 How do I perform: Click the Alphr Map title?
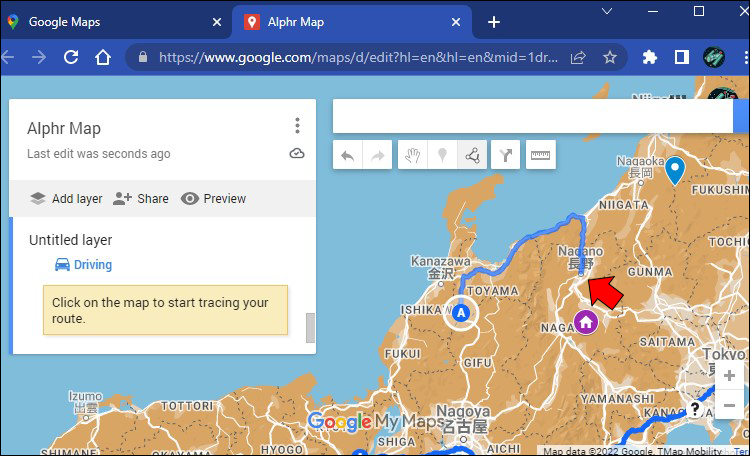point(64,128)
